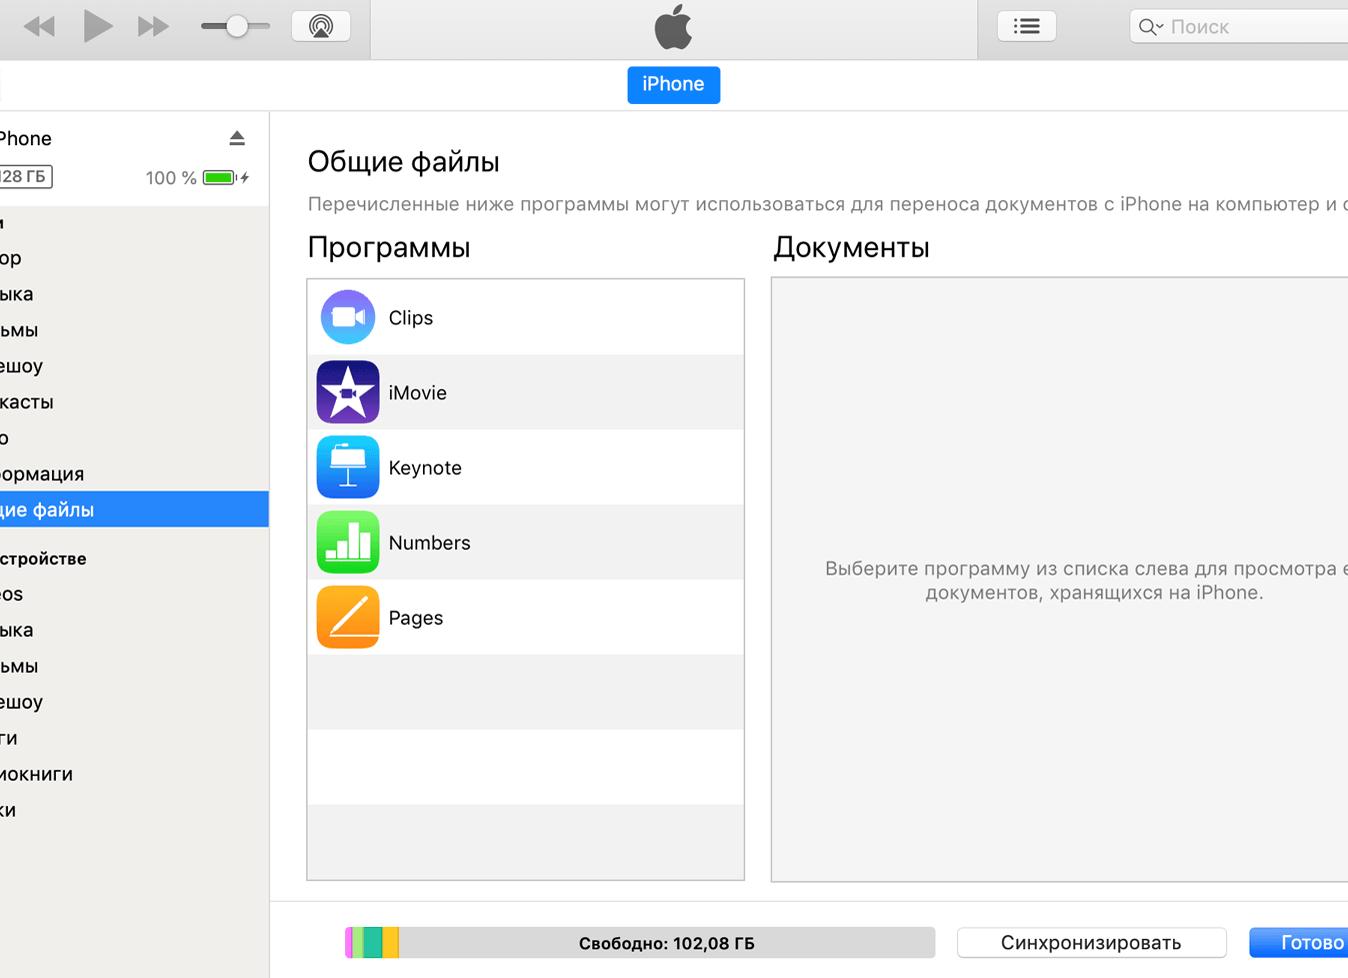This screenshot has height=978, width=1348.
Task: Click the battery charge indicator icon
Action: 219,178
